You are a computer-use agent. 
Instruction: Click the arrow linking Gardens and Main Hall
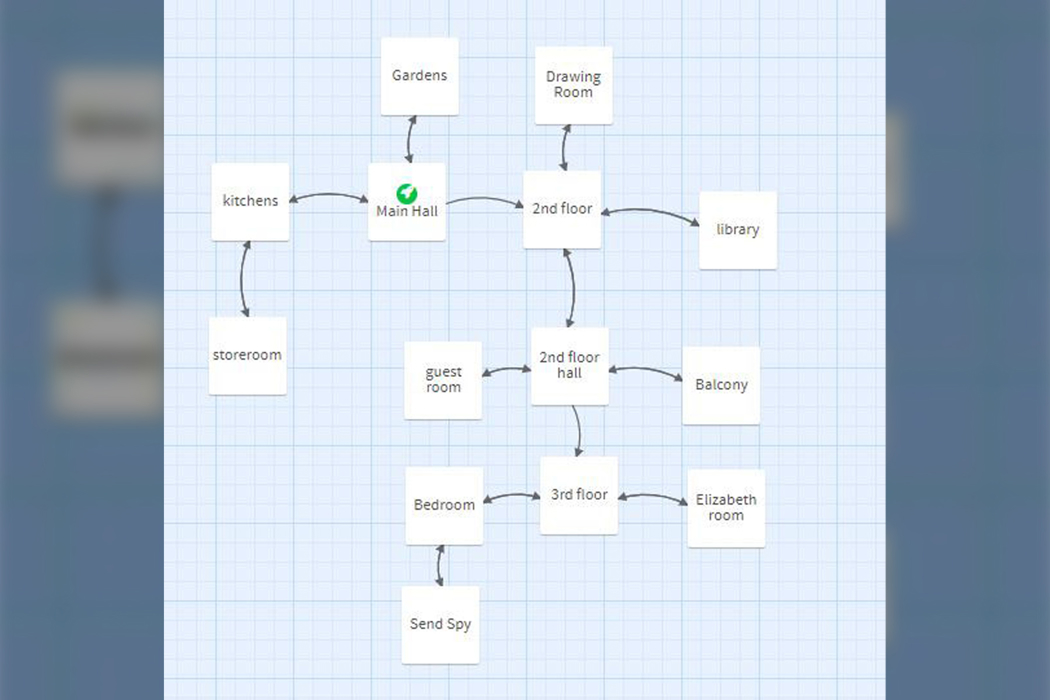point(409,140)
